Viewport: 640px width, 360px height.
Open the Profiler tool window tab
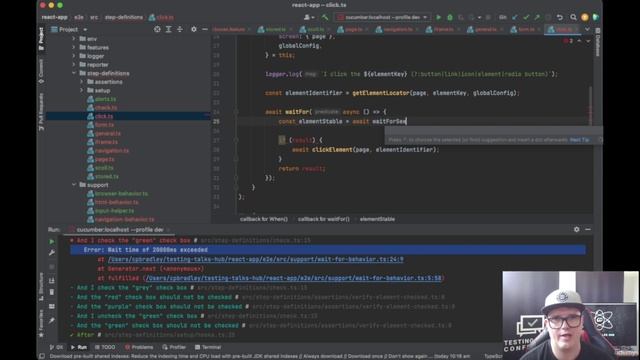(x=174, y=347)
